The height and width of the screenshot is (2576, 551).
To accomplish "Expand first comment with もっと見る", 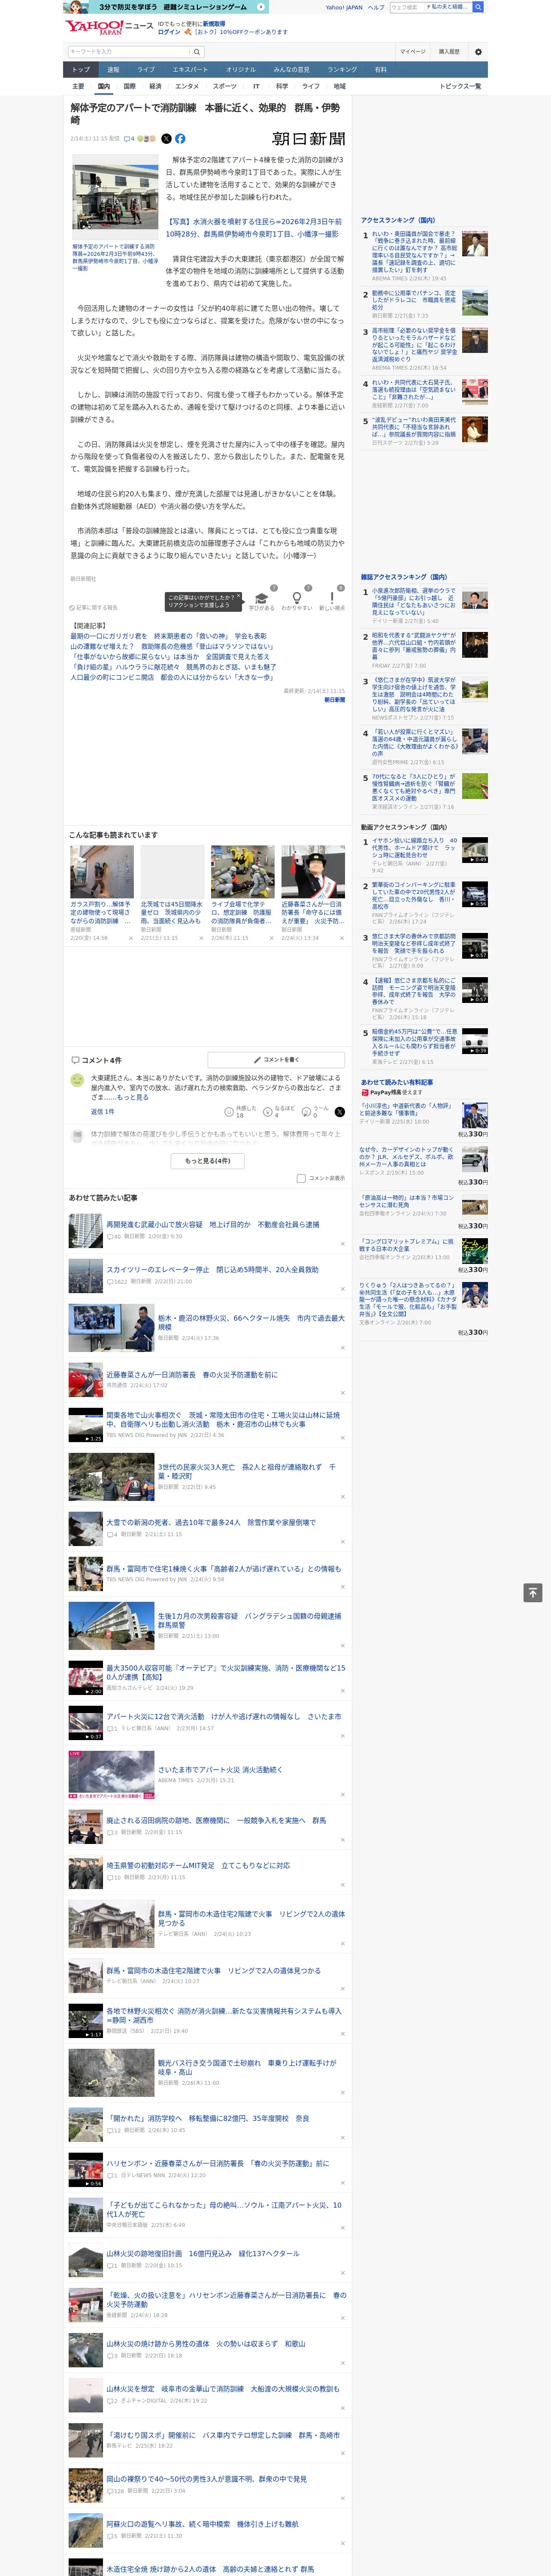I will coord(134,1097).
